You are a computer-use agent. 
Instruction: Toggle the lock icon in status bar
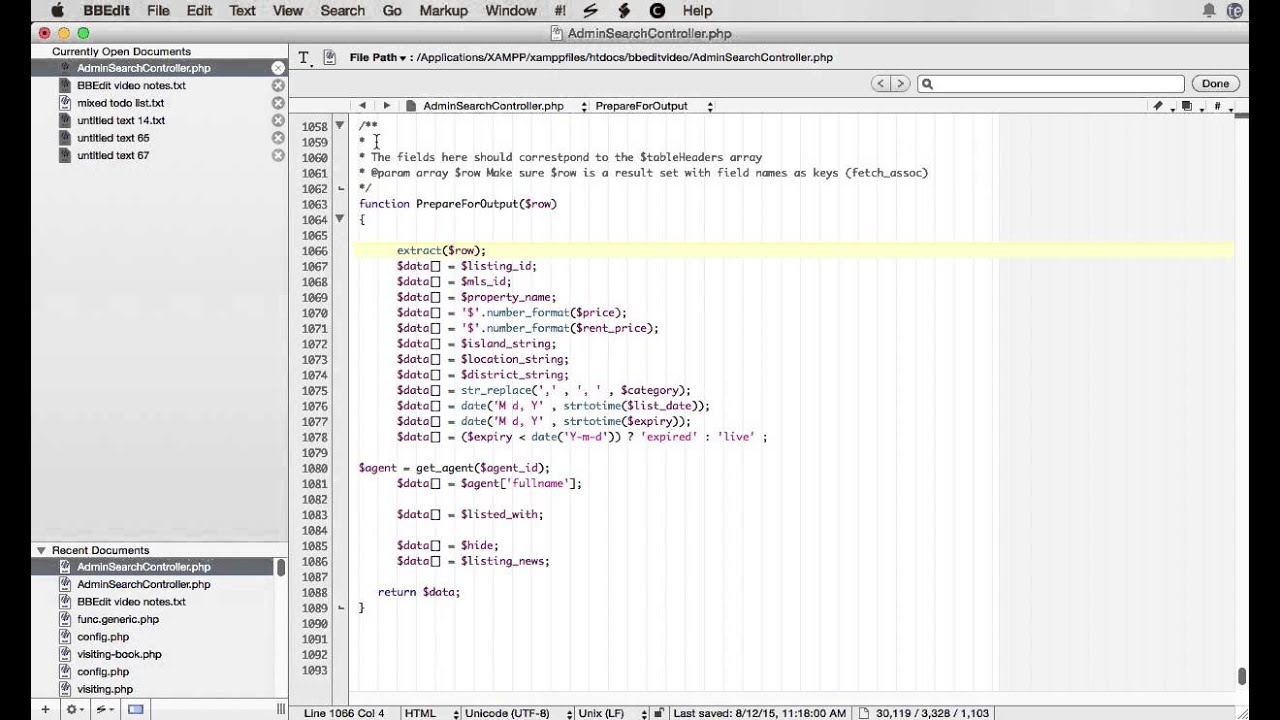657,713
